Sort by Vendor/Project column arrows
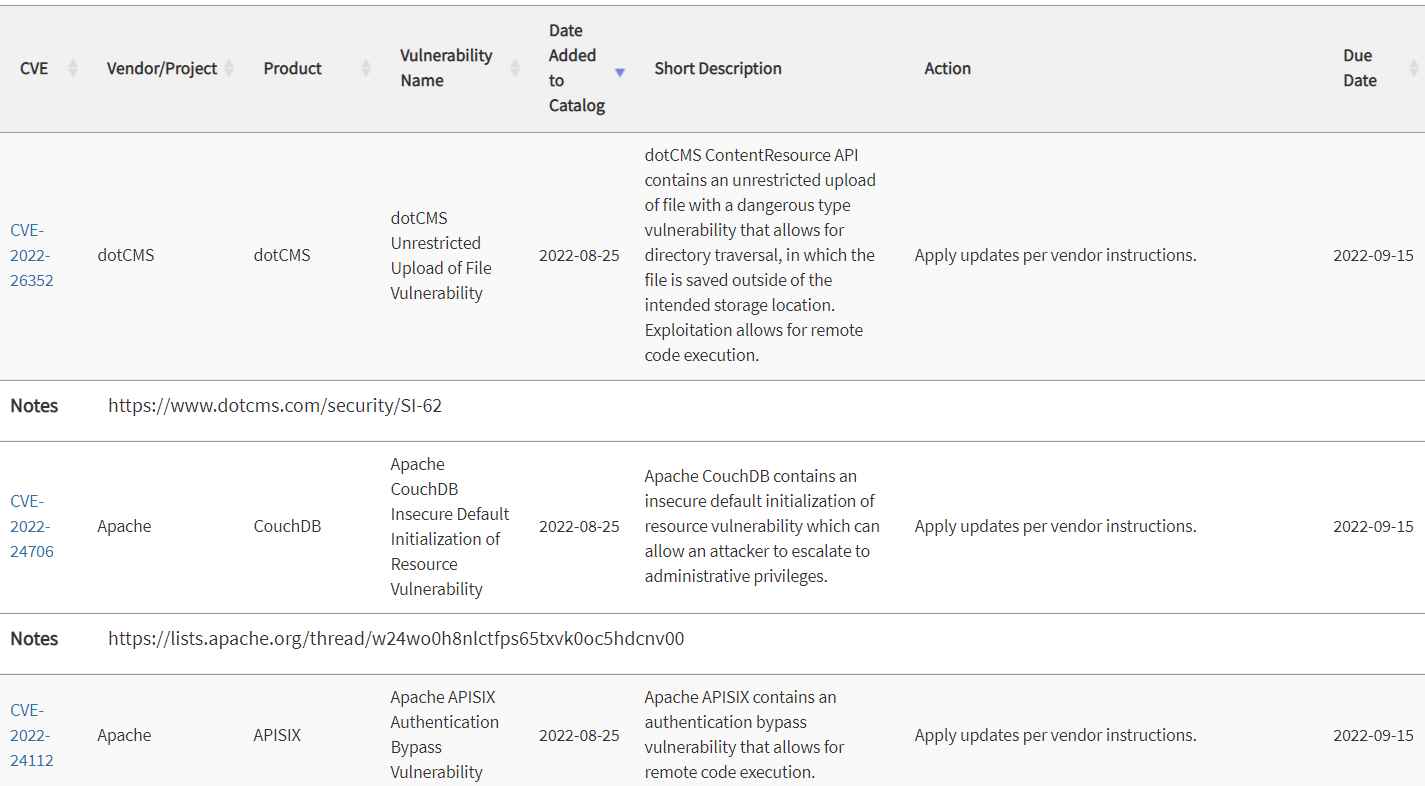This screenshot has width=1425, height=786. (229, 68)
